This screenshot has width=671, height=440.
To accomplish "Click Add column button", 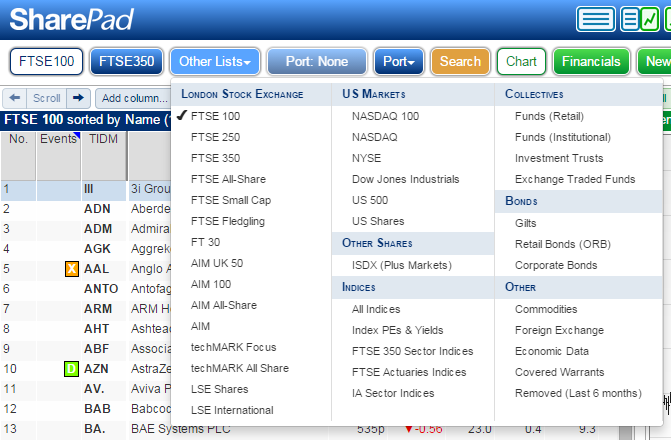I will coord(134,98).
